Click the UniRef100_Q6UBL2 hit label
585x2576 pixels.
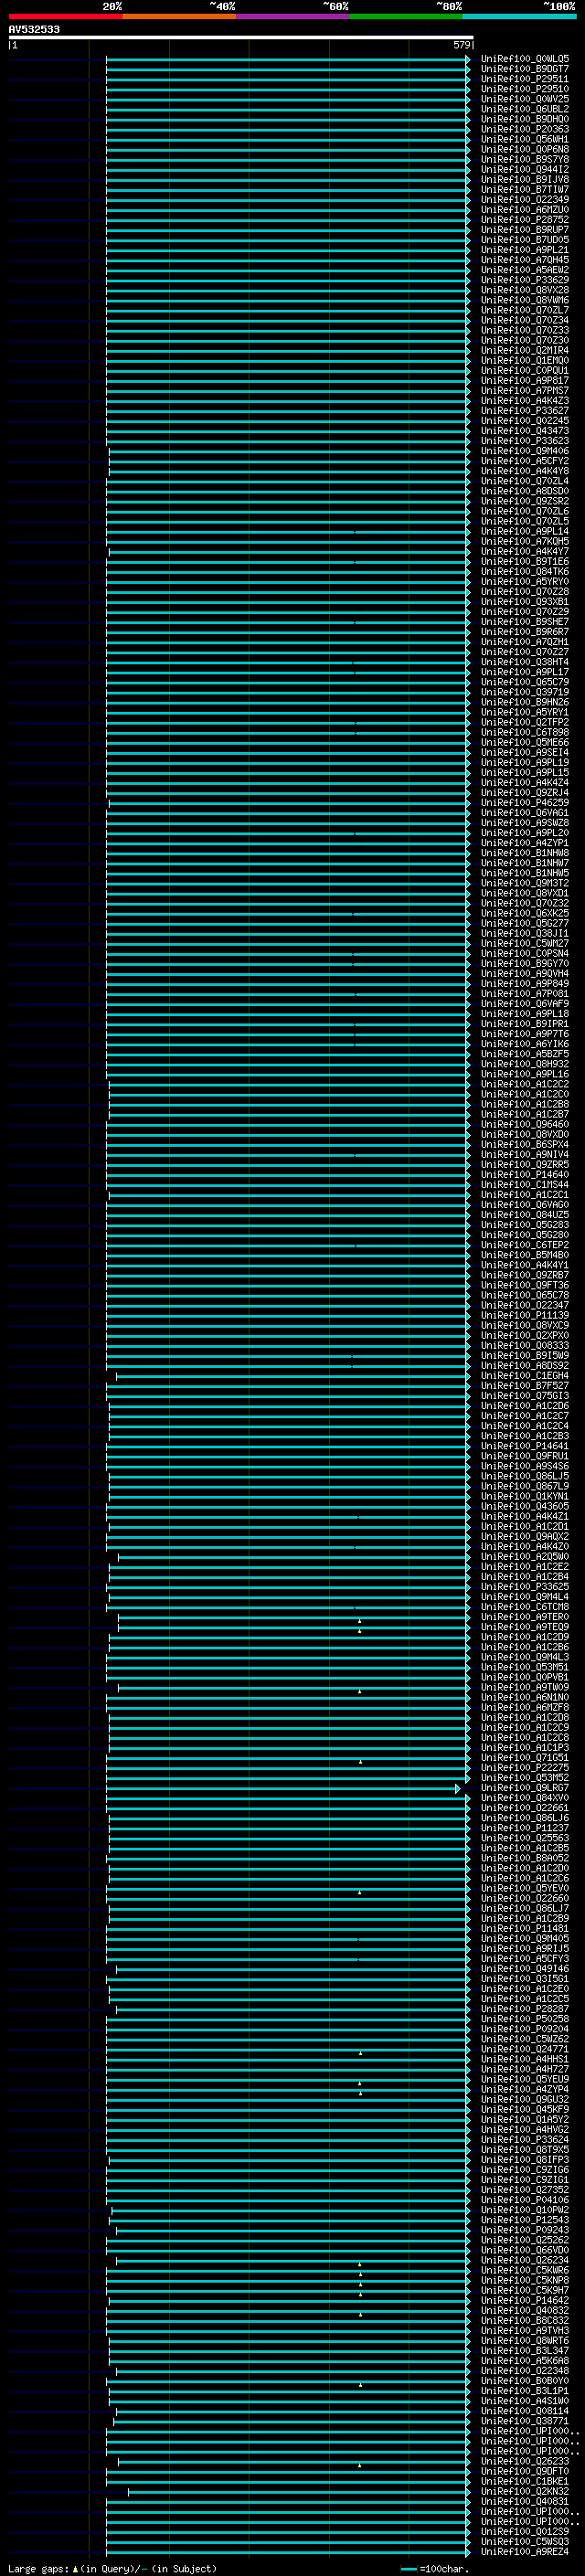coord(524,109)
